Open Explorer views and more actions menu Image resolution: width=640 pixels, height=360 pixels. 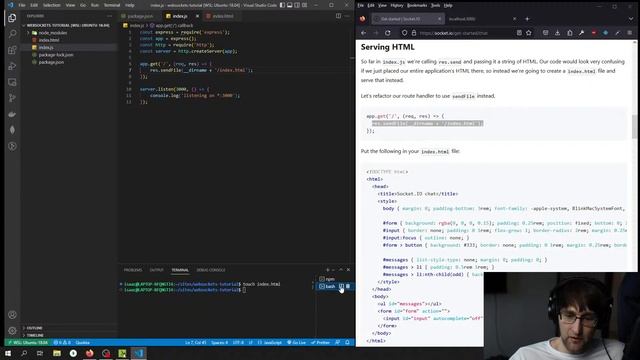[109, 16]
